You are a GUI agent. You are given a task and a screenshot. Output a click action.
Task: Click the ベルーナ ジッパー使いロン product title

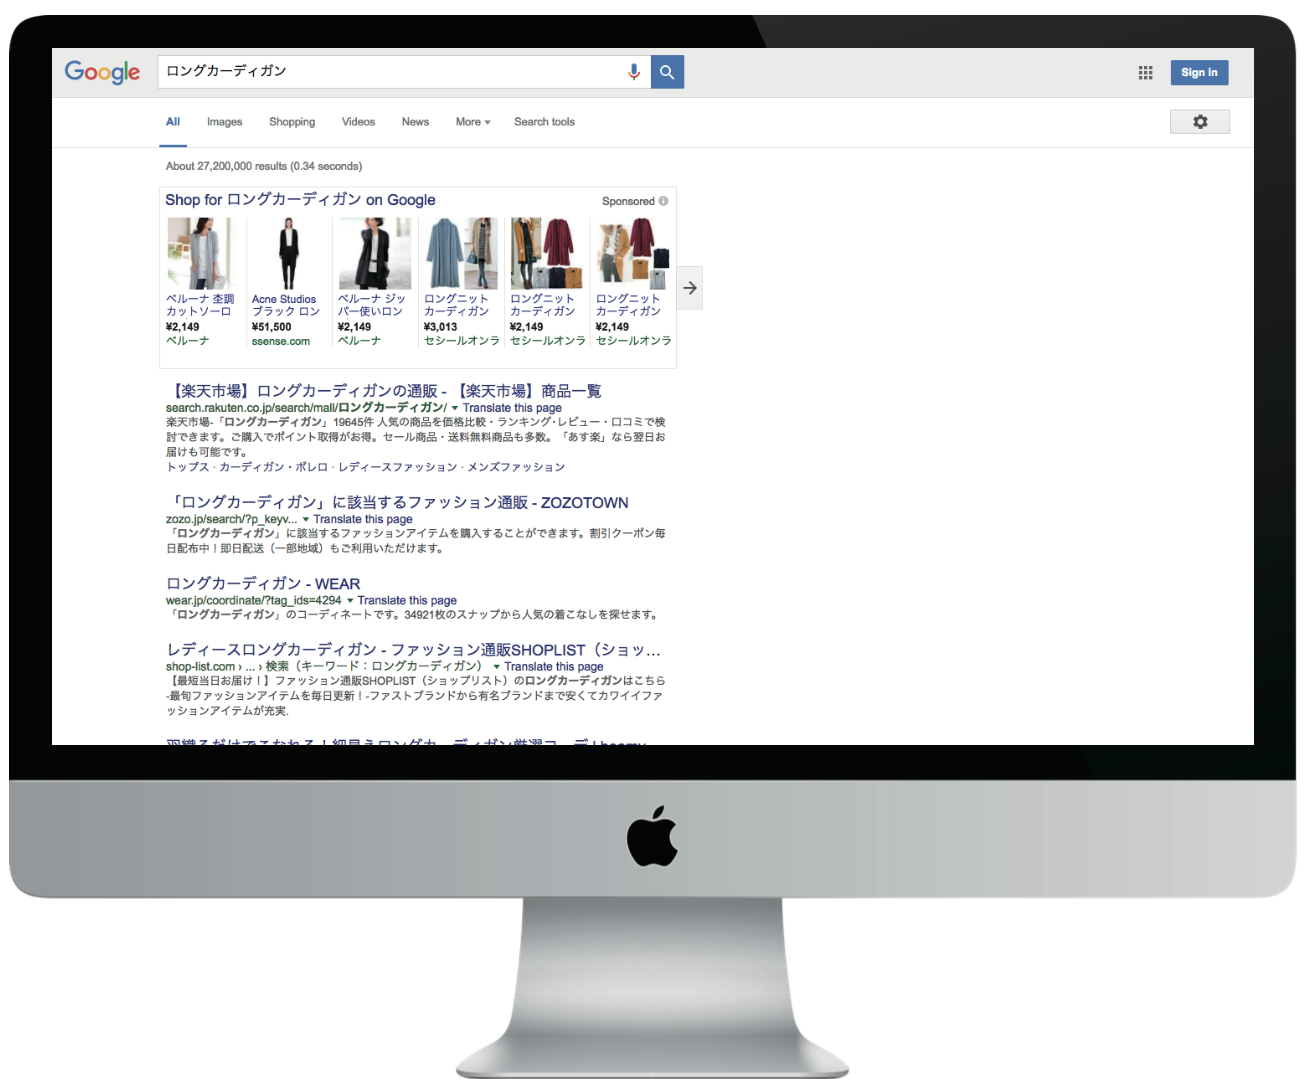click(x=372, y=305)
